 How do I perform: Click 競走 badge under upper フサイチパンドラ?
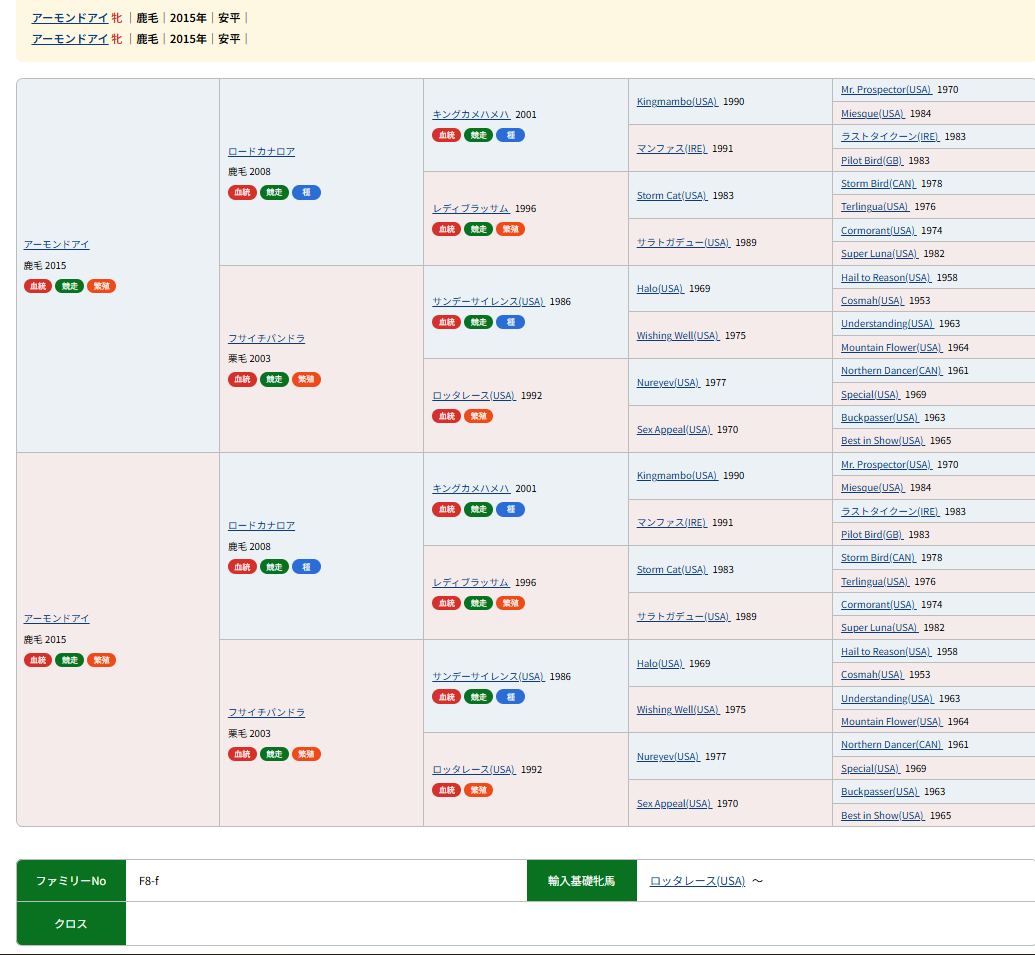point(274,379)
